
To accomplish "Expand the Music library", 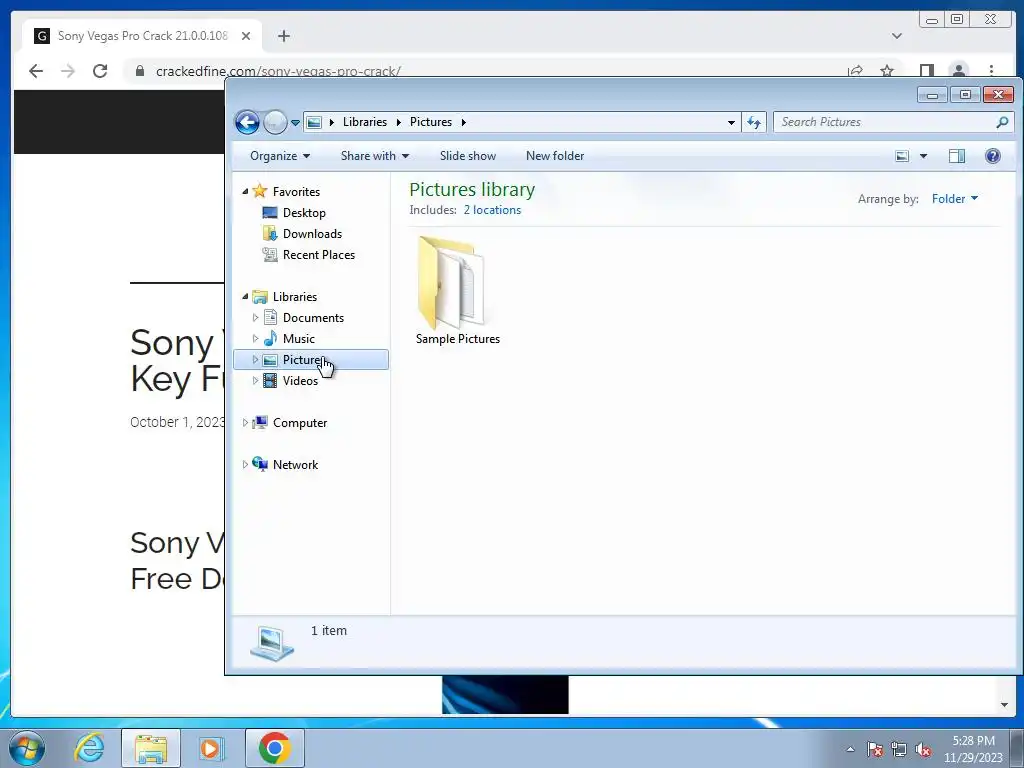I will click(x=255, y=339).
